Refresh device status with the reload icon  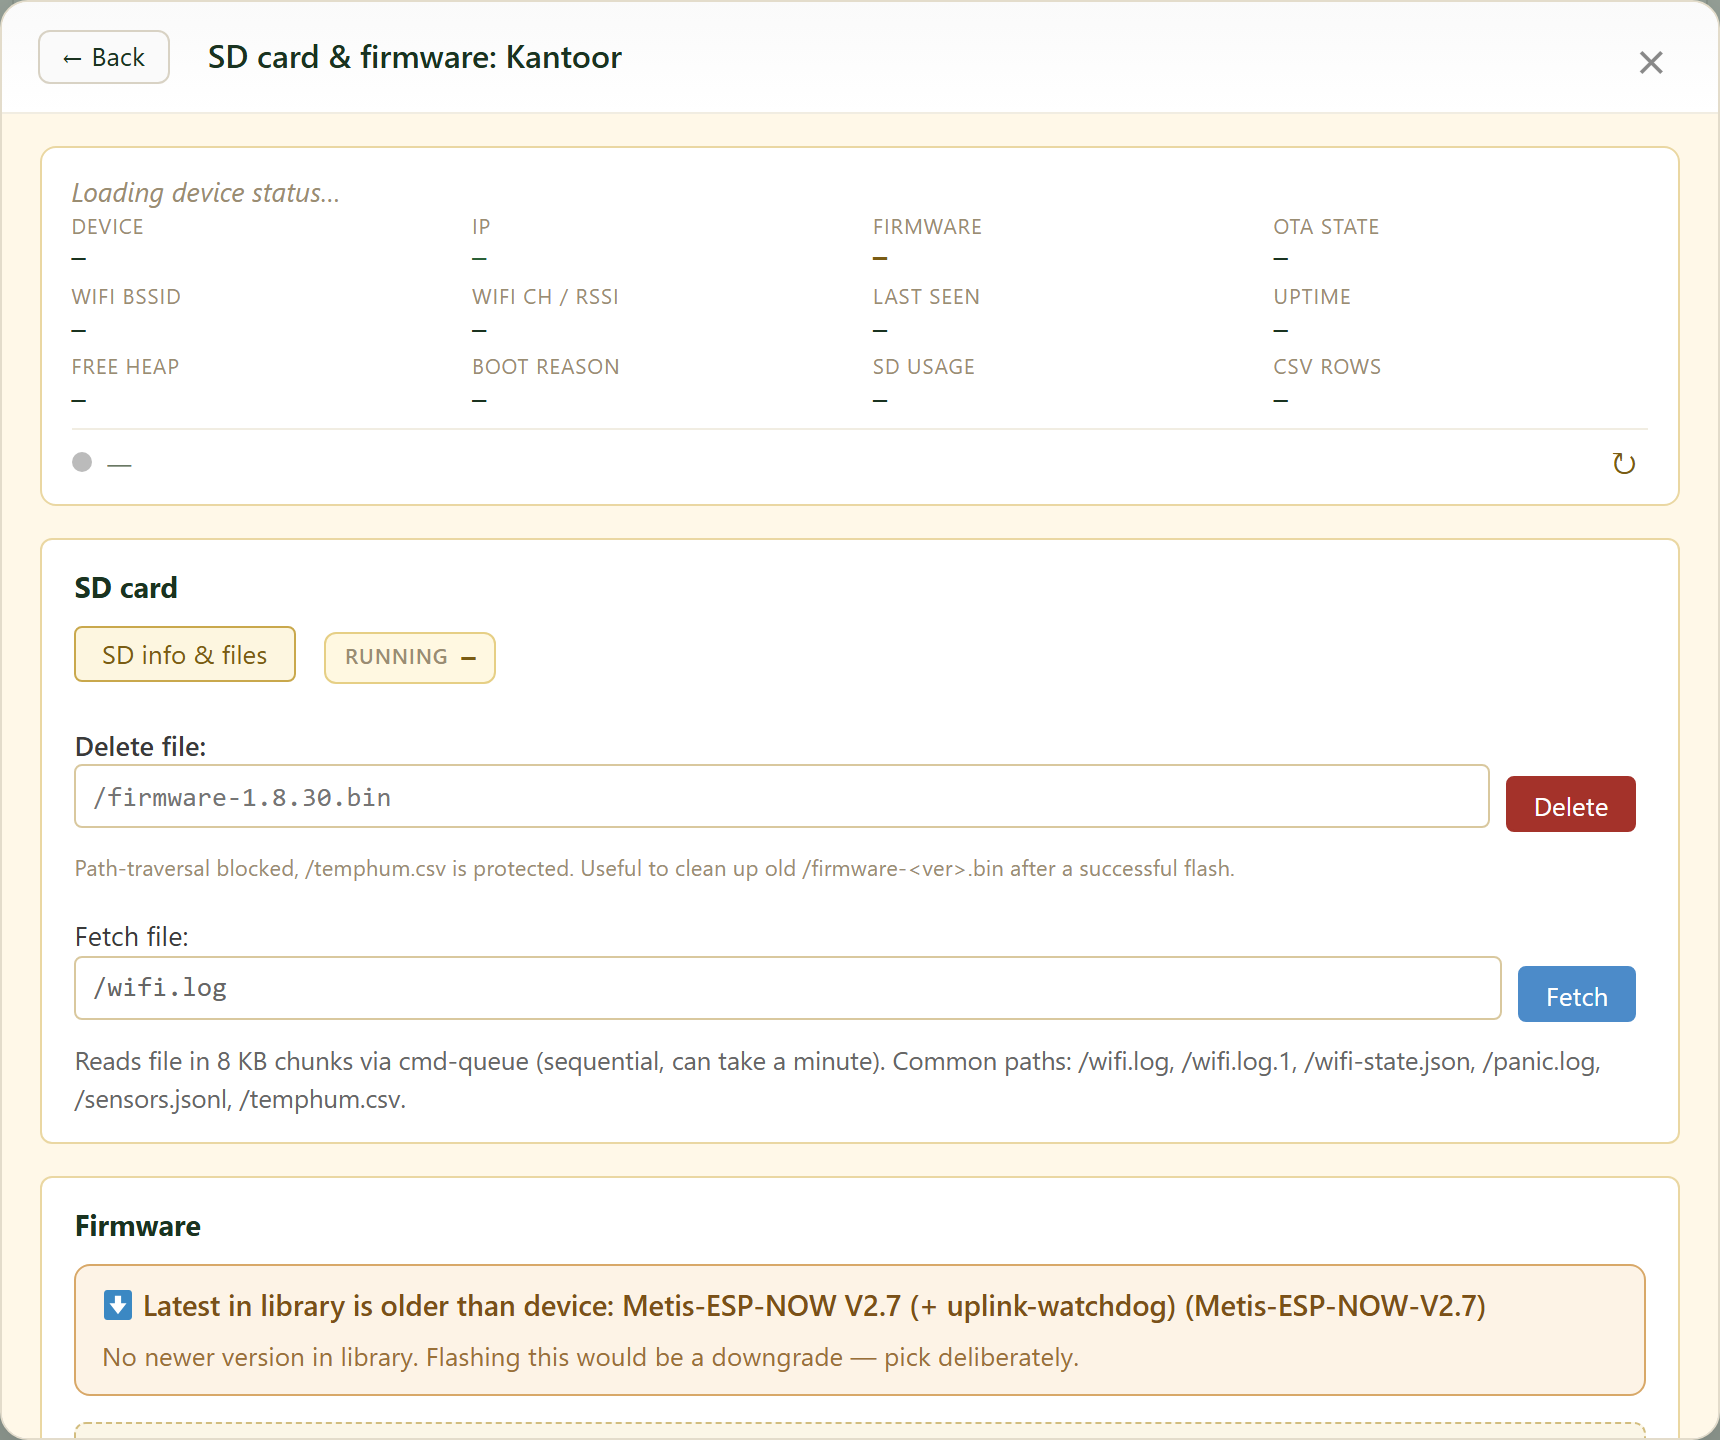coord(1624,463)
